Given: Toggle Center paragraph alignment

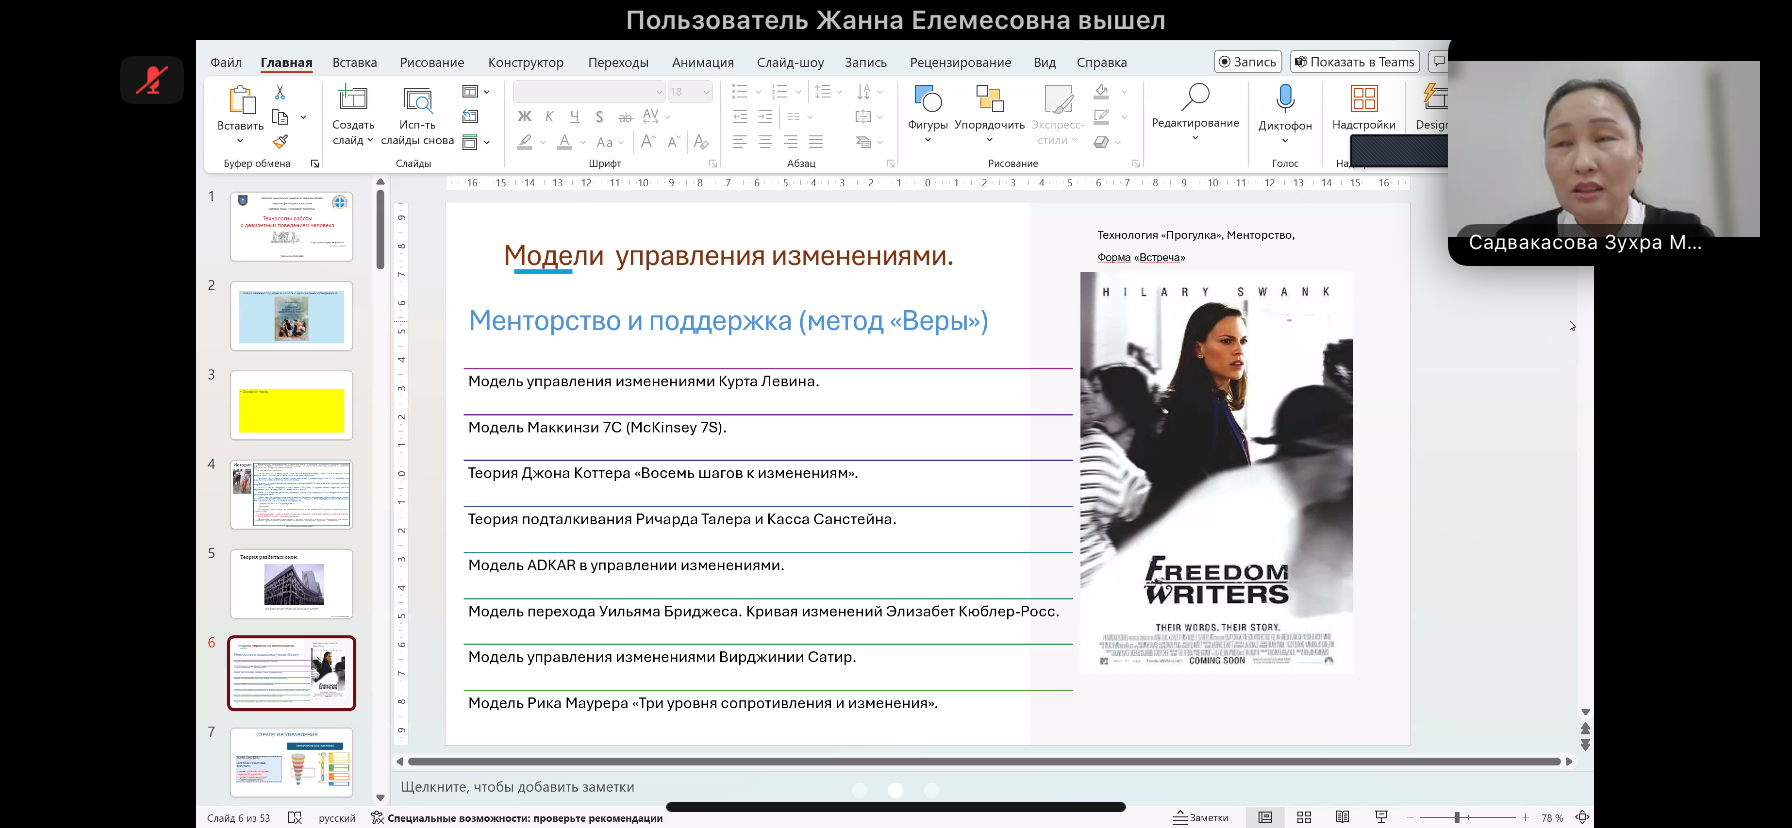Looking at the screenshot, I should pyautogui.click(x=765, y=142).
